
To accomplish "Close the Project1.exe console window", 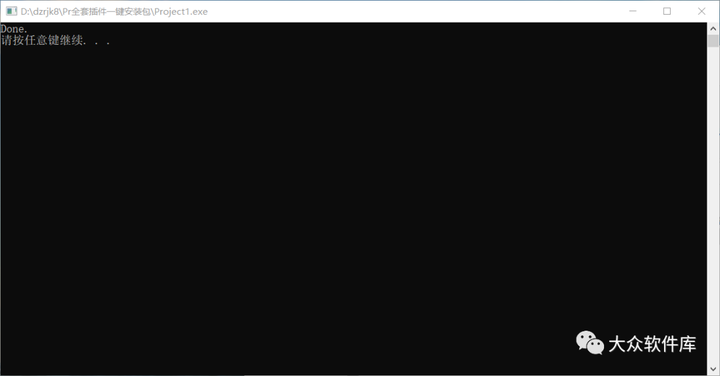I will [702, 11].
